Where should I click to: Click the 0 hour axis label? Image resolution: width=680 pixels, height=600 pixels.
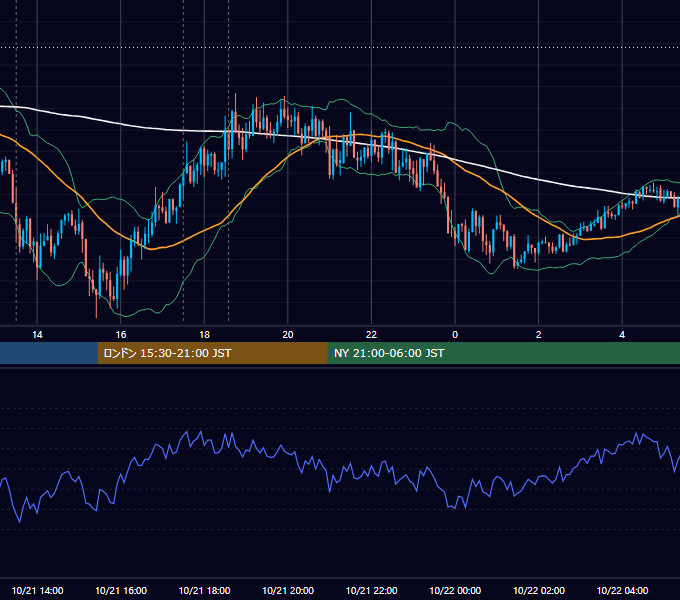(x=455, y=335)
